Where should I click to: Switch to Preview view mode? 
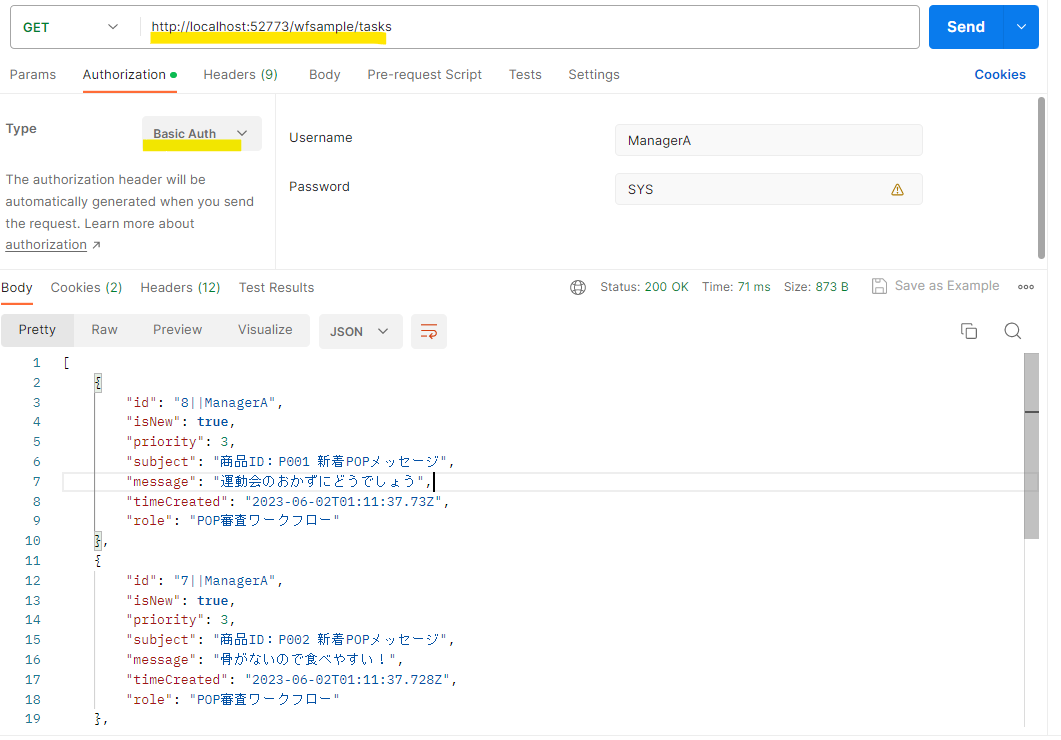(x=177, y=329)
